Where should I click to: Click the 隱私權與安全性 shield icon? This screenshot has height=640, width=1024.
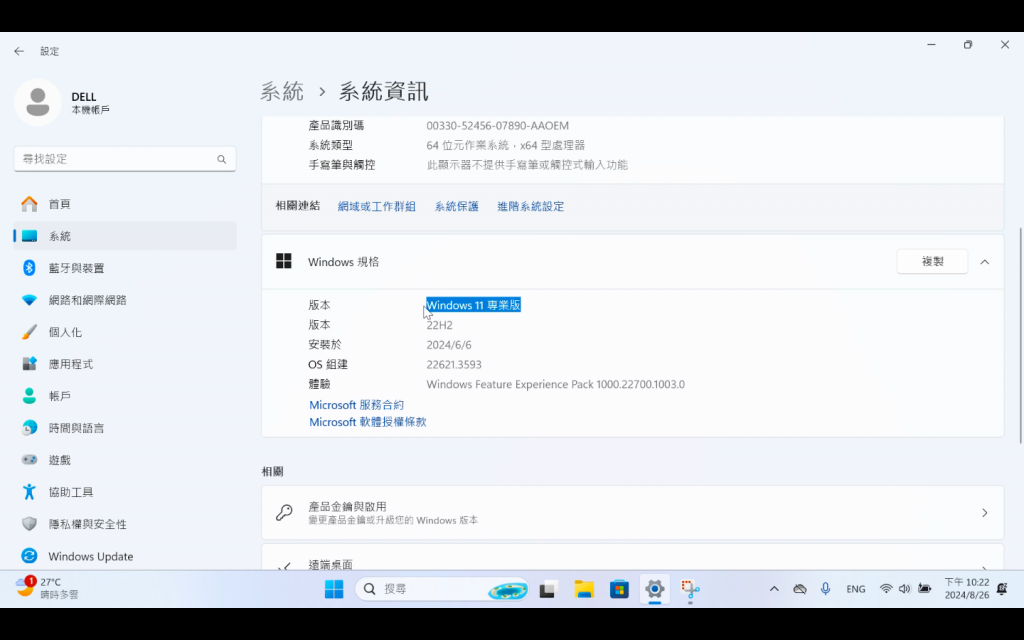pos(29,524)
